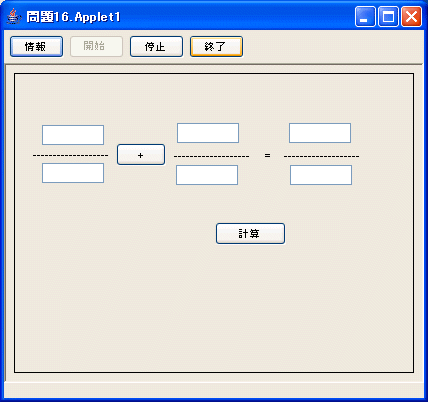The width and height of the screenshot is (428, 402).
Task: Minimize the 問題16.Applet1 window
Action: tap(365, 17)
